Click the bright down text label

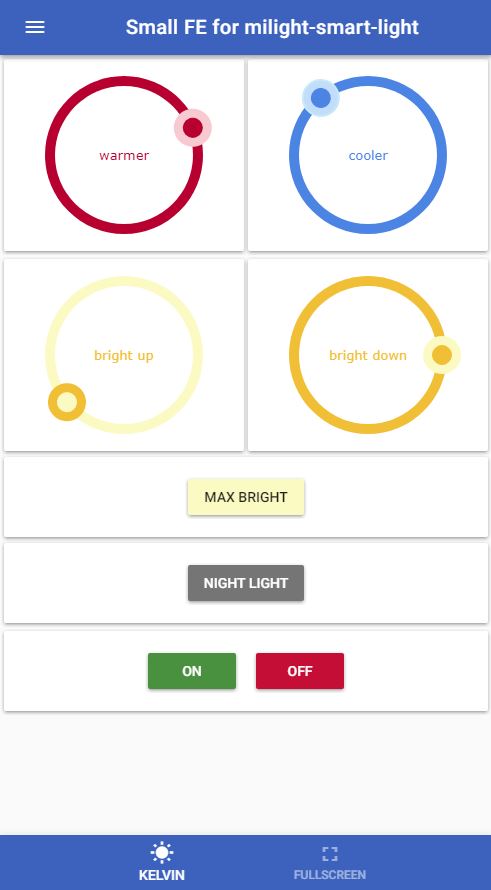click(x=368, y=356)
